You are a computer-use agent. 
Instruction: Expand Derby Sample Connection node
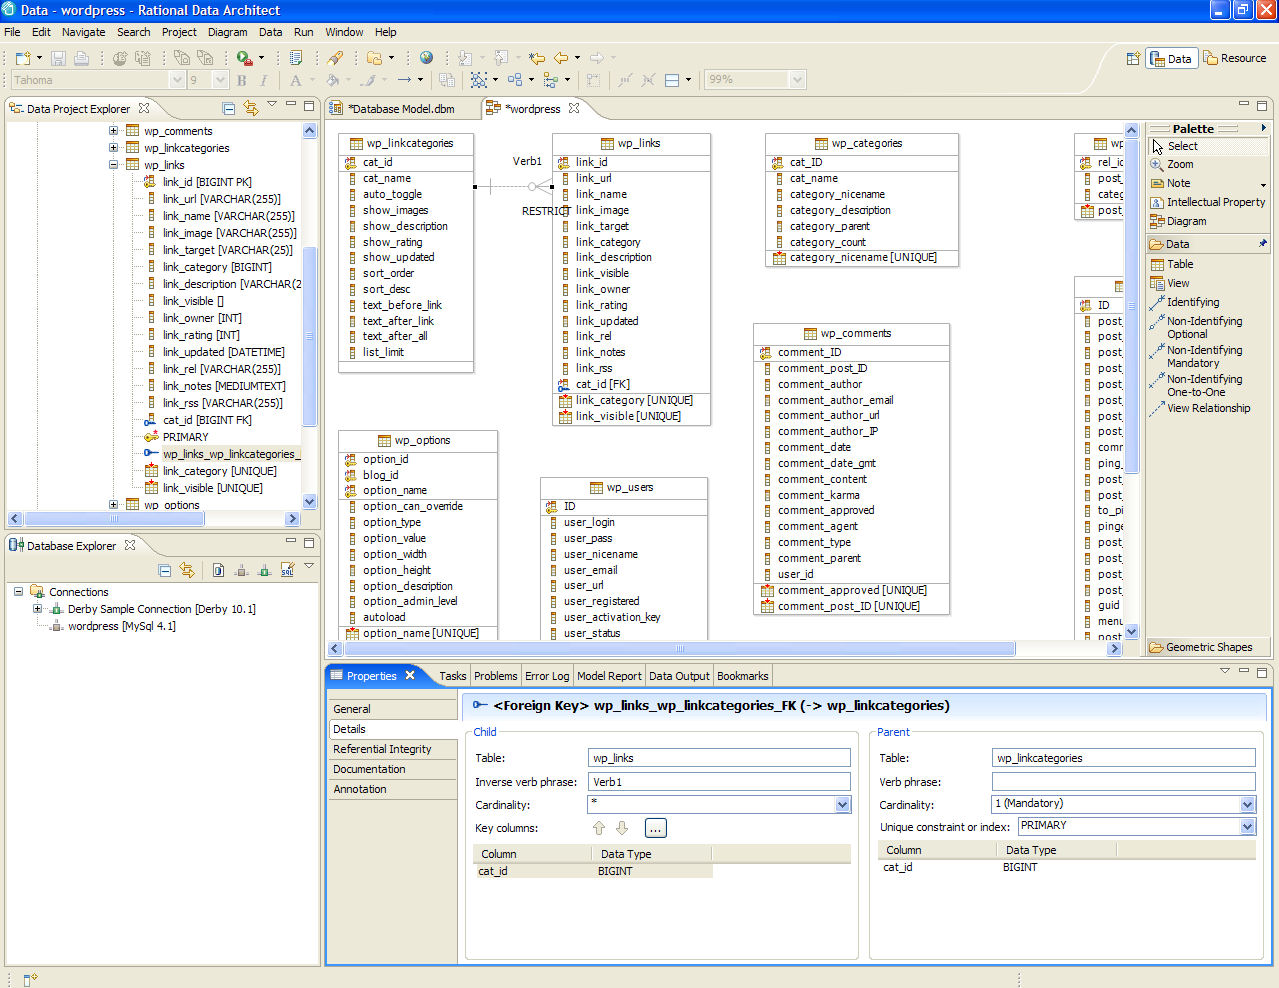point(37,609)
